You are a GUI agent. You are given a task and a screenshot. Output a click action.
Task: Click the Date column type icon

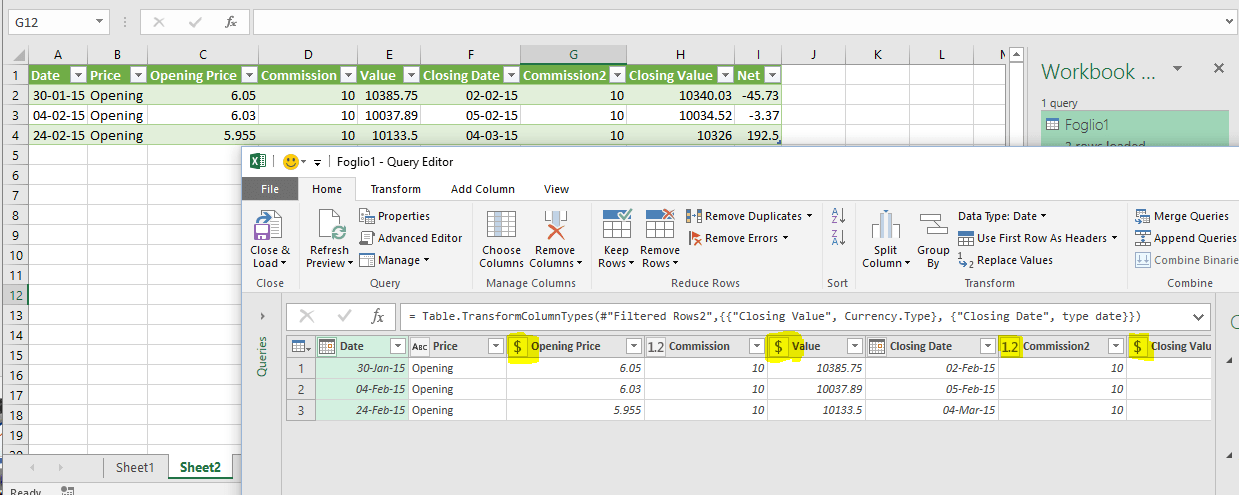(x=326, y=346)
